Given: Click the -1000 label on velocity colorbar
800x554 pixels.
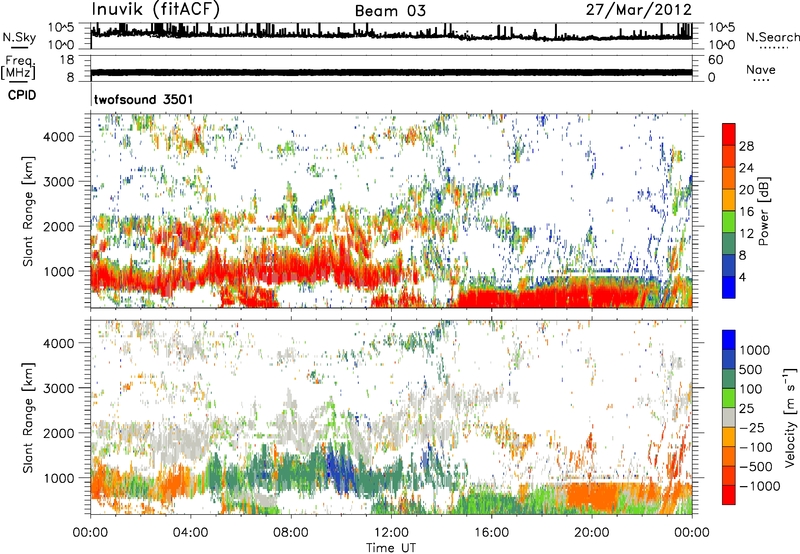Looking at the screenshot, I should click(760, 486).
